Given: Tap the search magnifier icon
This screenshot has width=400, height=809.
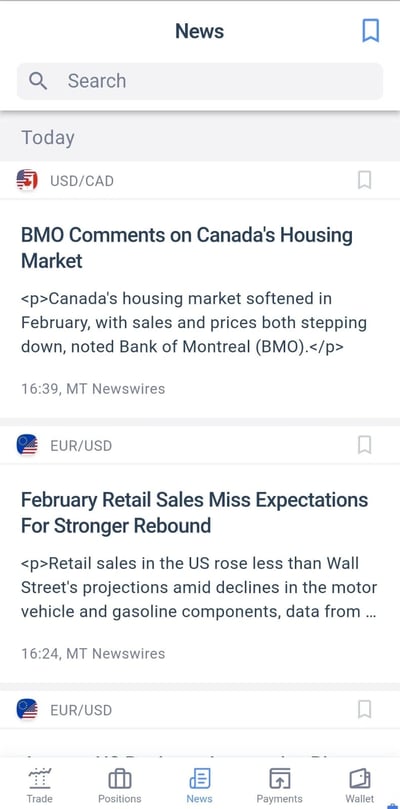Looking at the screenshot, I should pos(38,80).
